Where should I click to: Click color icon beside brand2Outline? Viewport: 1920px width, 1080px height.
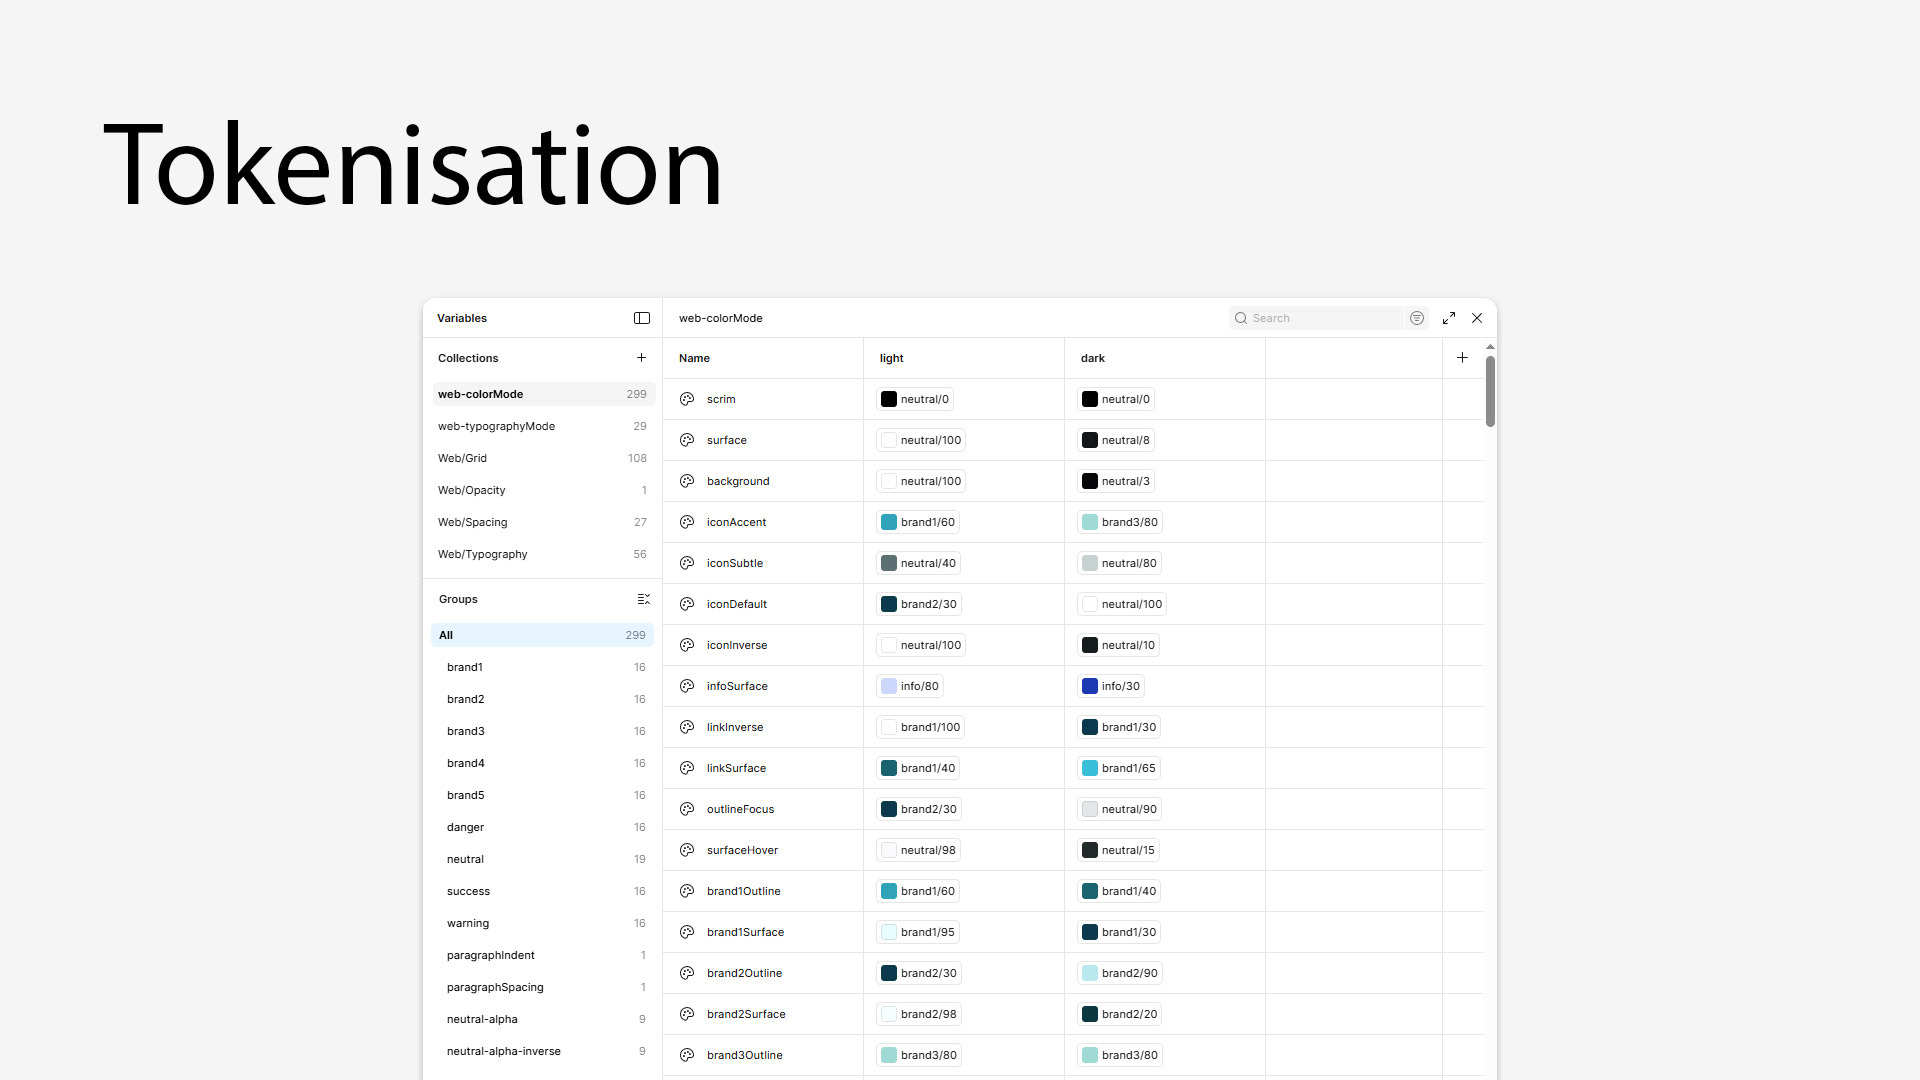click(x=687, y=973)
